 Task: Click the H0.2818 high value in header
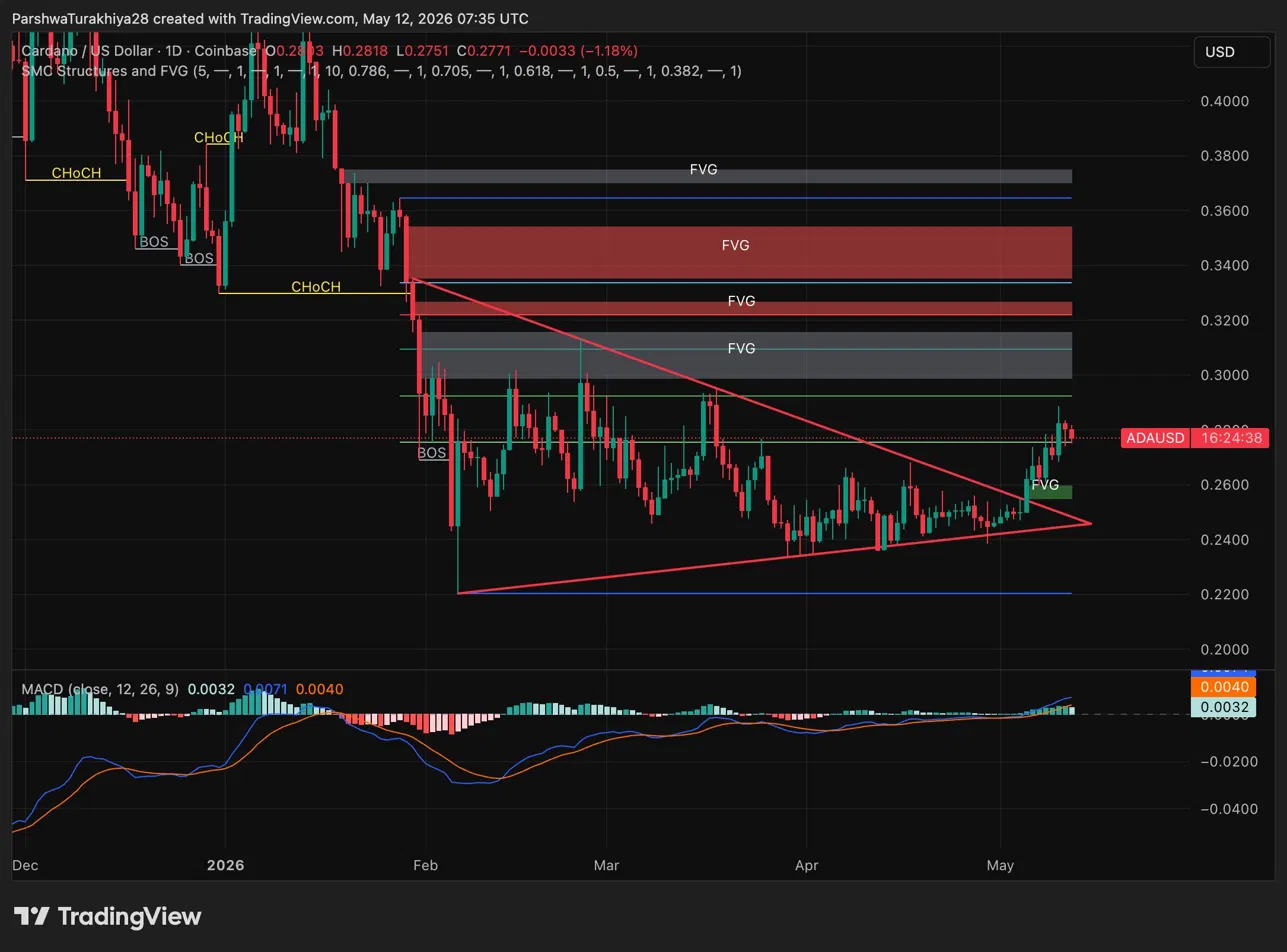click(x=361, y=51)
